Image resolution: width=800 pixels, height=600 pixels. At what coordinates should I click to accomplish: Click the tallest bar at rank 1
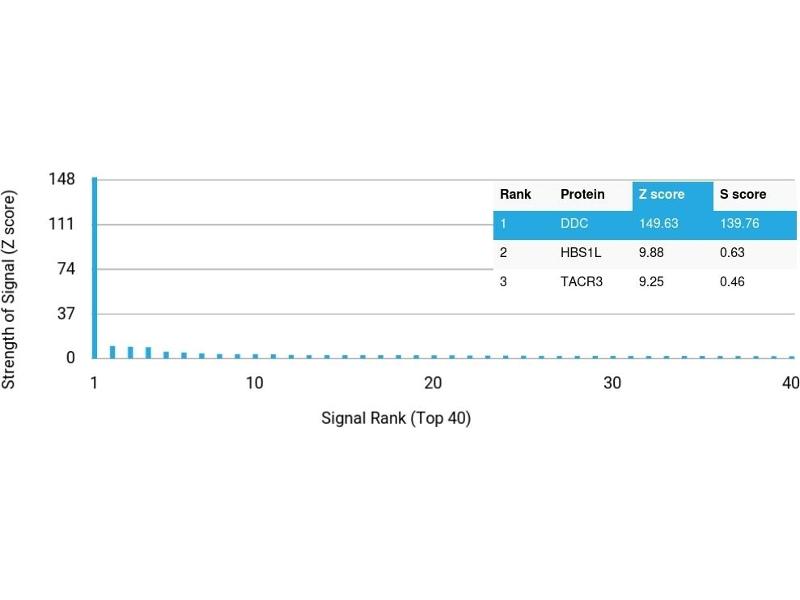click(x=95, y=268)
